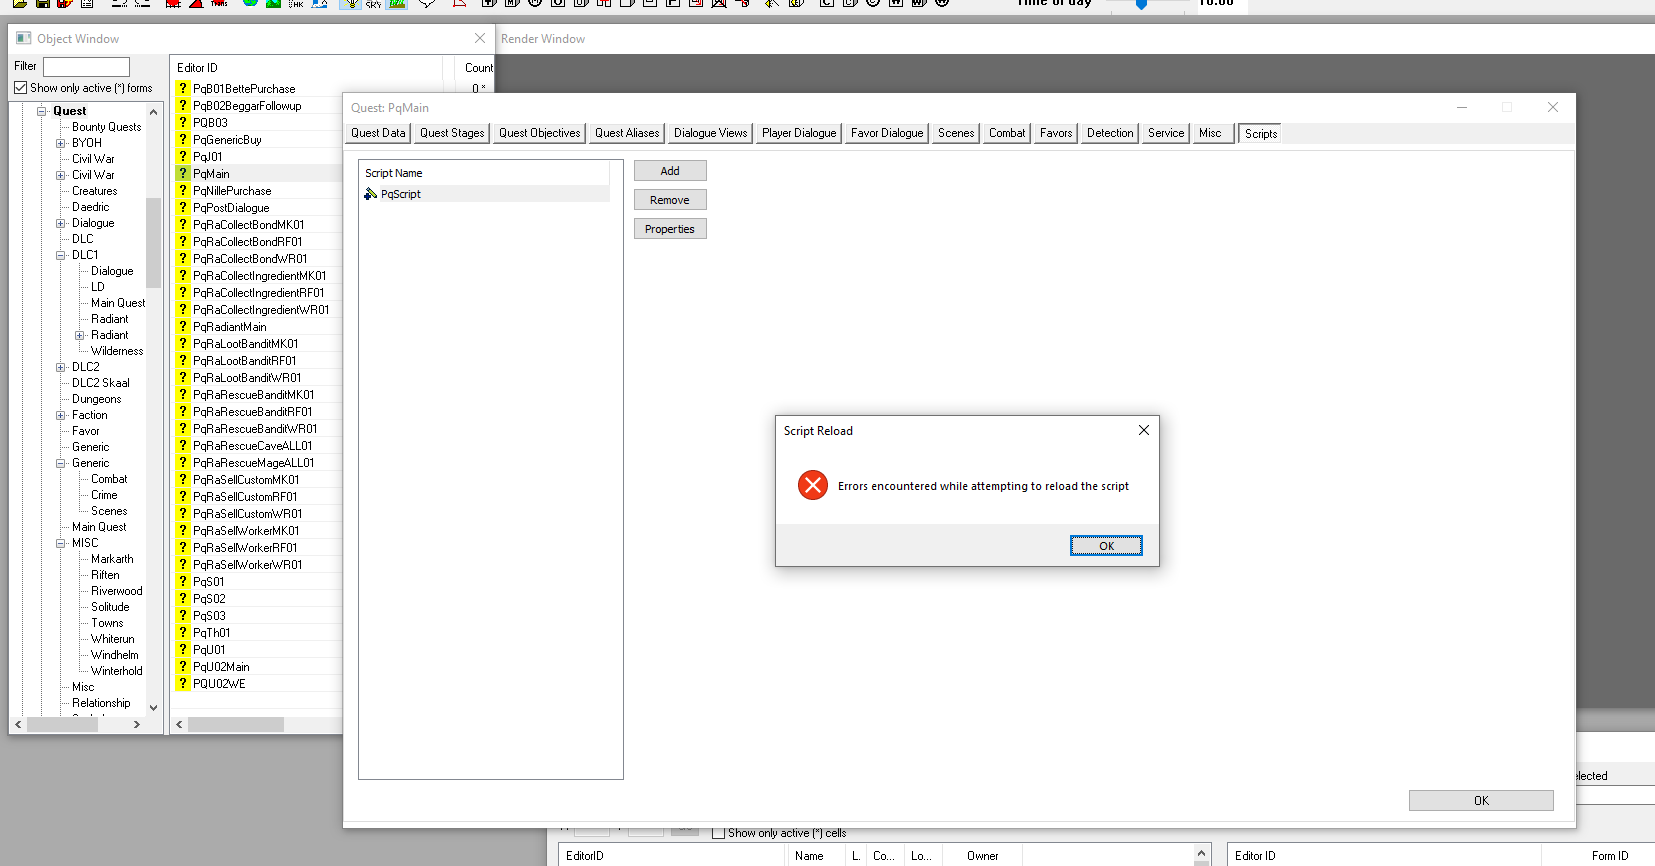Screen dimensions: 1655x866
Task: Select Wilderness under DLC1
Action: tap(117, 351)
